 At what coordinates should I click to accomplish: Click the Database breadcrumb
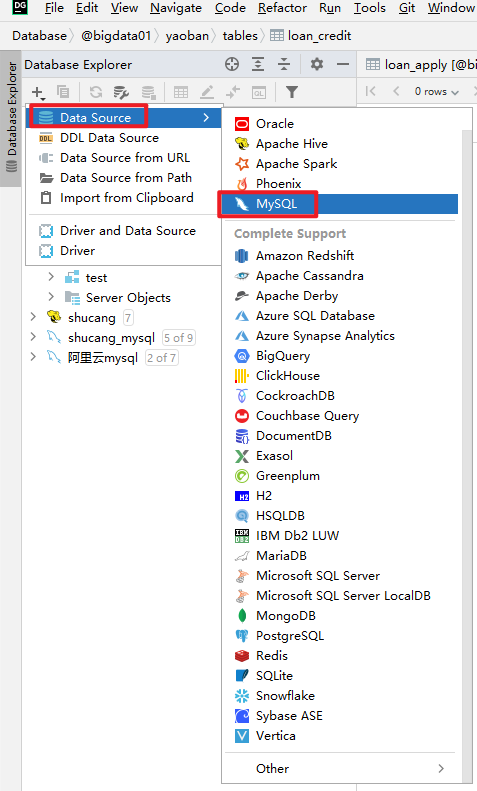tap(39, 36)
